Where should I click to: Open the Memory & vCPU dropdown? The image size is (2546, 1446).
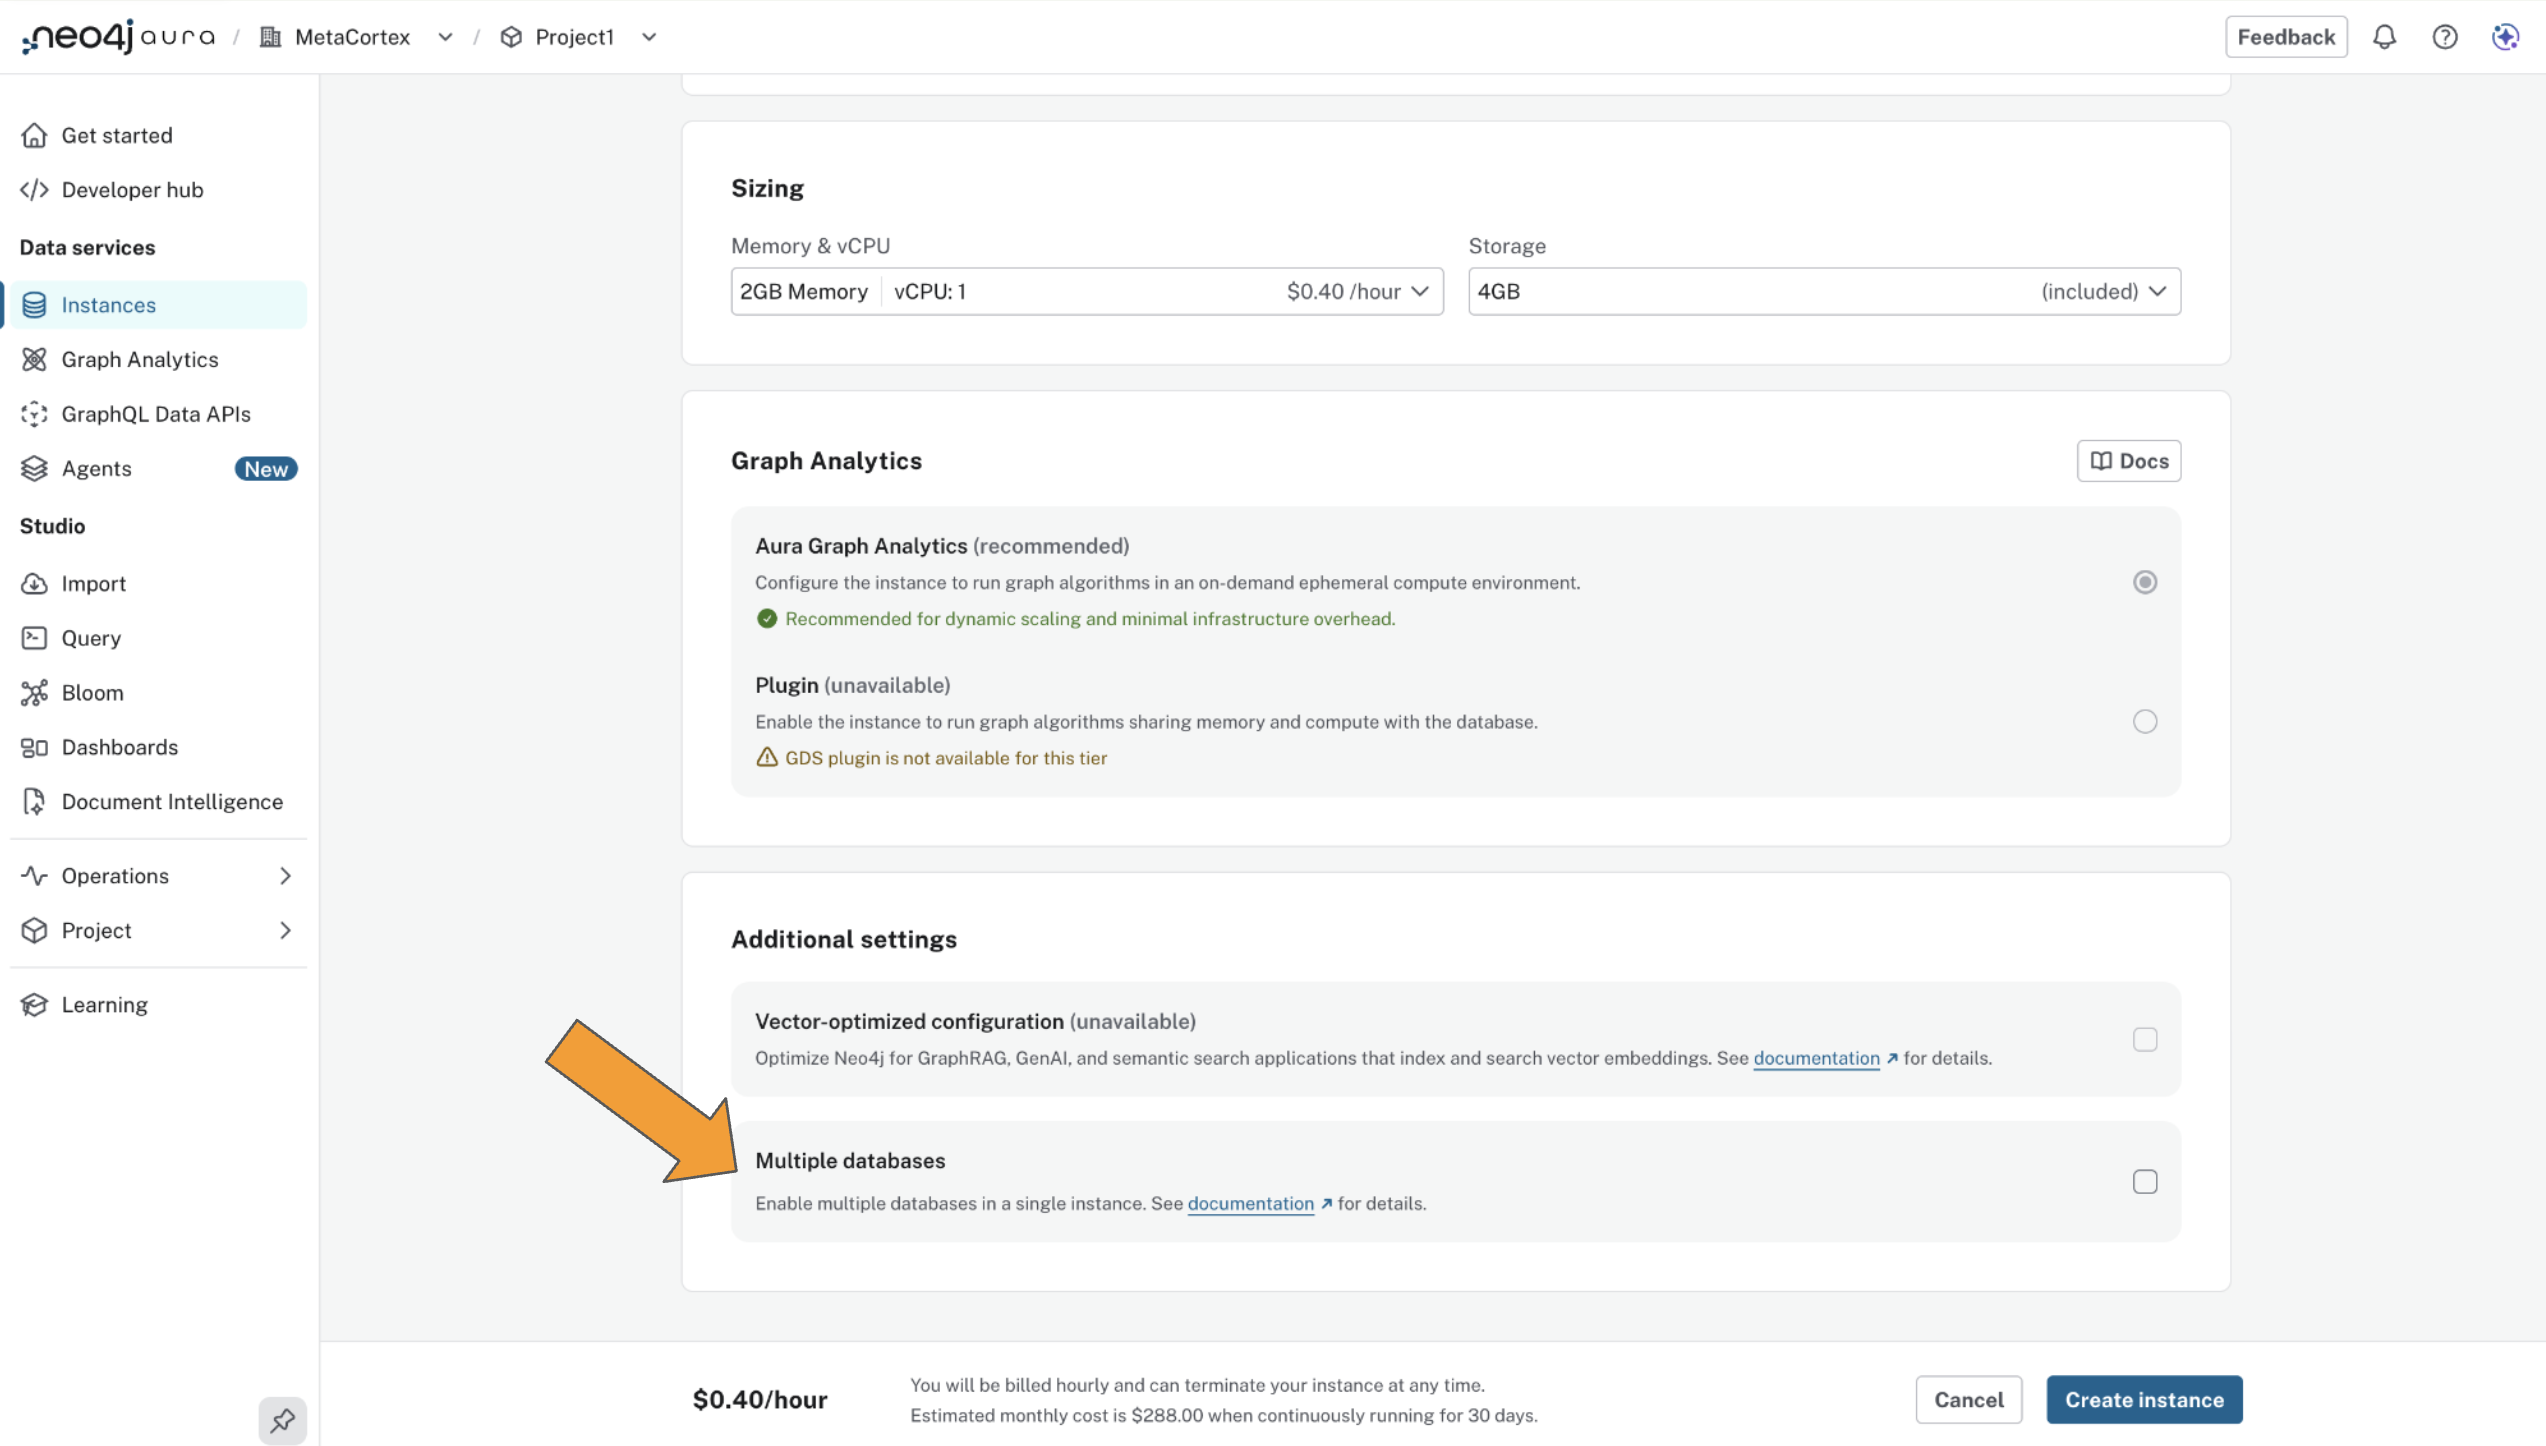[1087, 291]
